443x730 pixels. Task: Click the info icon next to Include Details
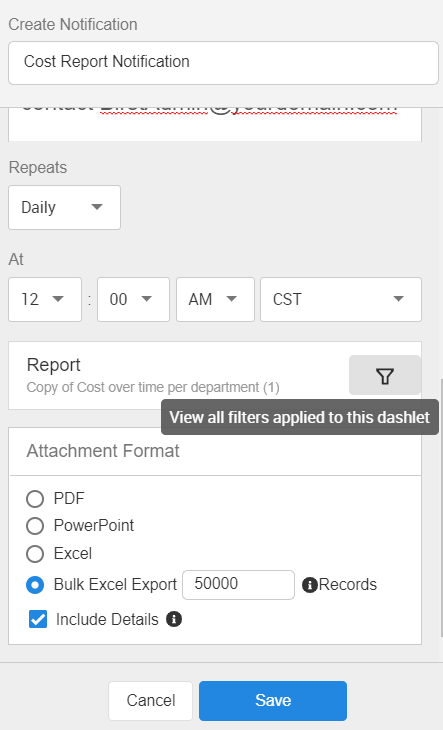coord(174,619)
